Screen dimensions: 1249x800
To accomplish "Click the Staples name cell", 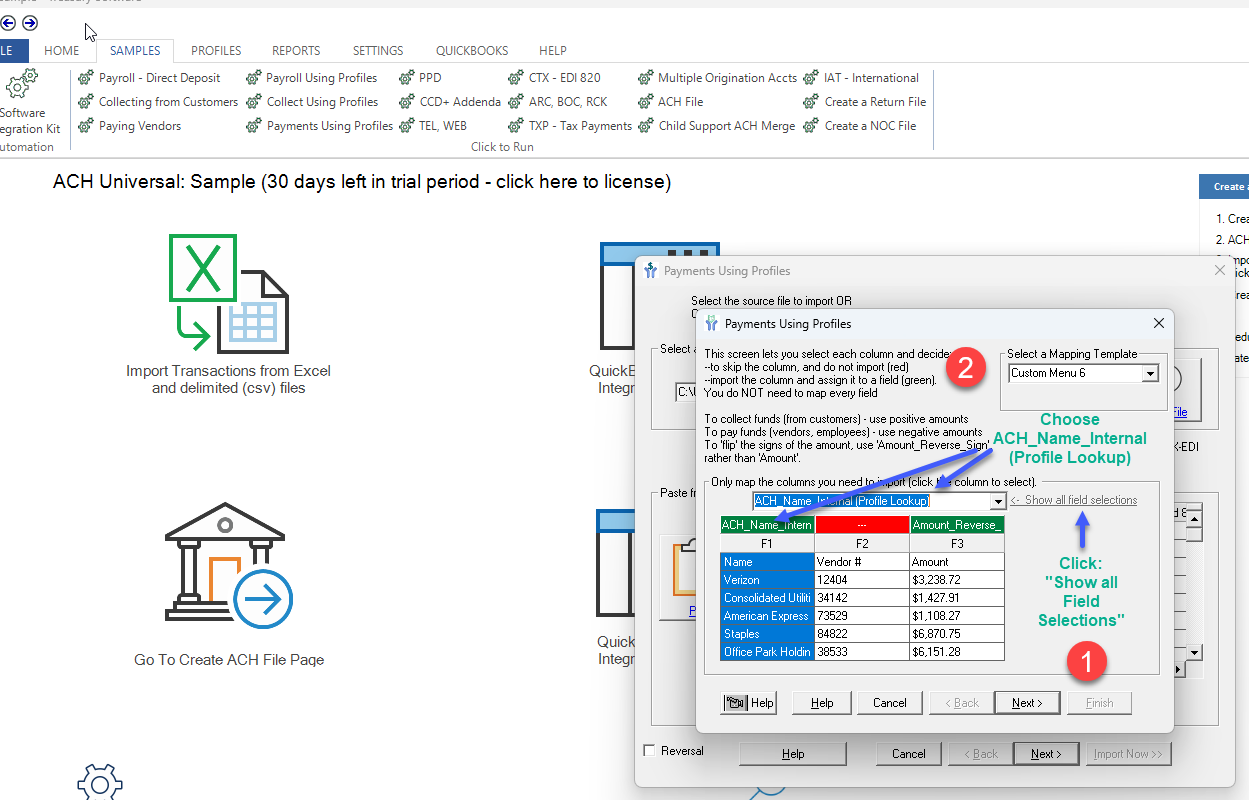I will pyautogui.click(x=767, y=634).
